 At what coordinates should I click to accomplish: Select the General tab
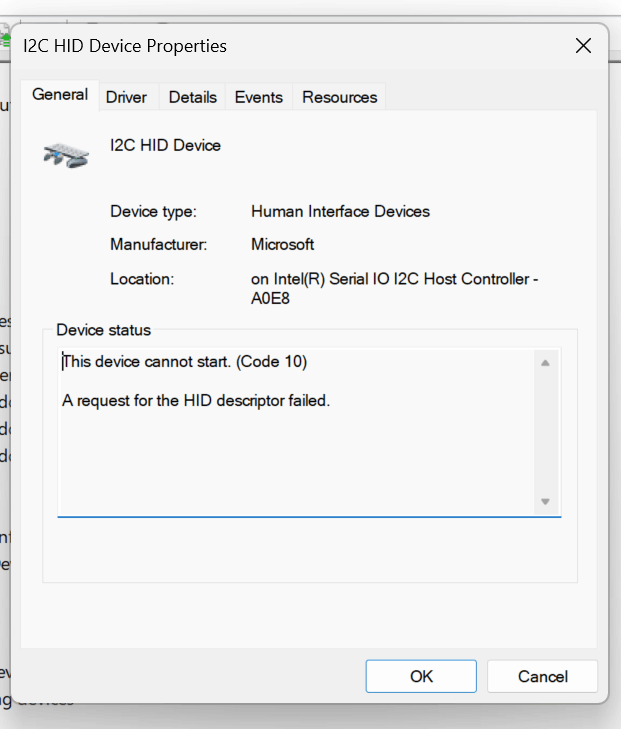[x=60, y=95]
